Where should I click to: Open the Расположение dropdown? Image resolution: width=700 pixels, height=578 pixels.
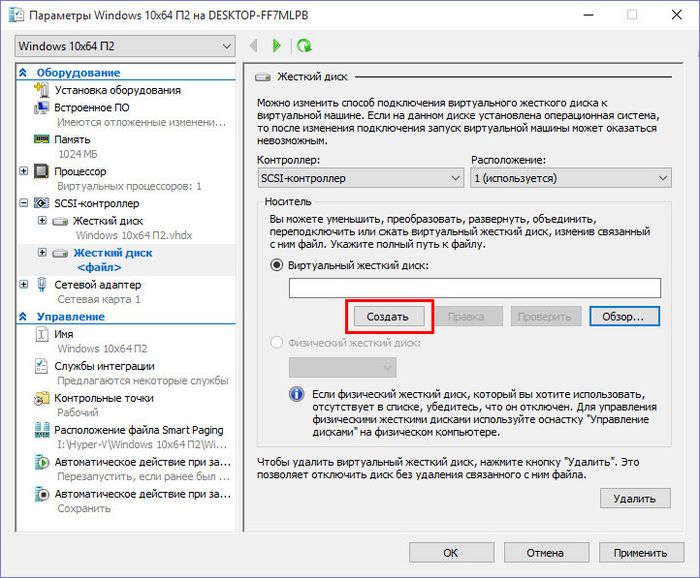tap(571, 178)
